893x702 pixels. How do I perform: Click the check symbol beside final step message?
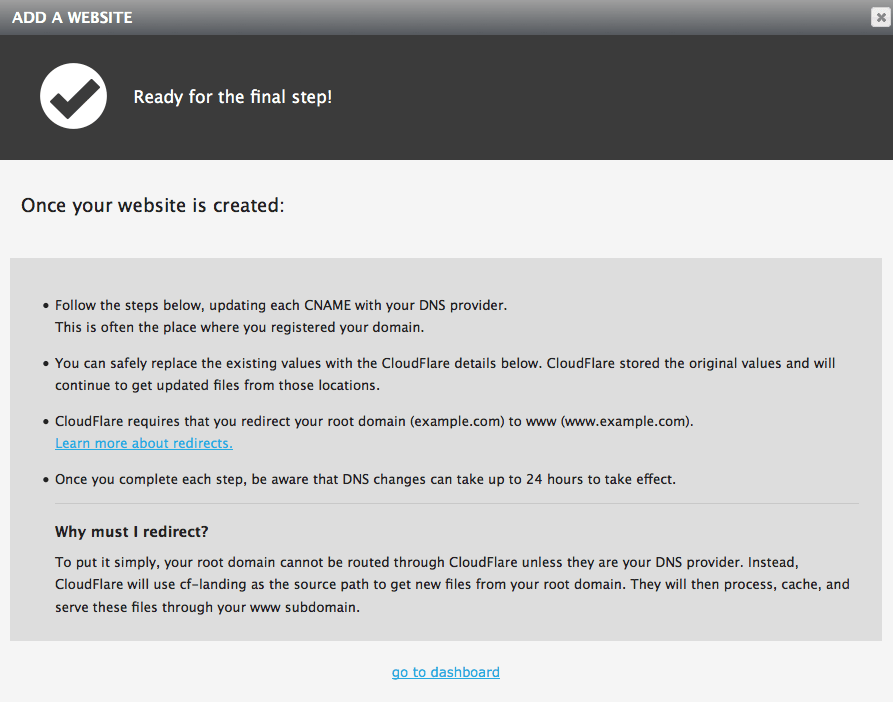73,95
